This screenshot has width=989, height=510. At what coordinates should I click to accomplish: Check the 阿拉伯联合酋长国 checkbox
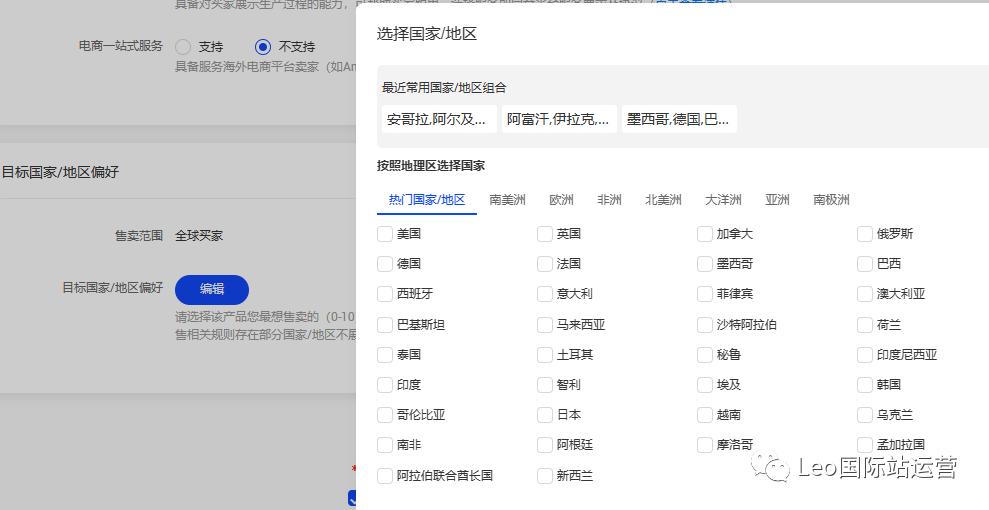pyautogui.click(x=385, y=475)
